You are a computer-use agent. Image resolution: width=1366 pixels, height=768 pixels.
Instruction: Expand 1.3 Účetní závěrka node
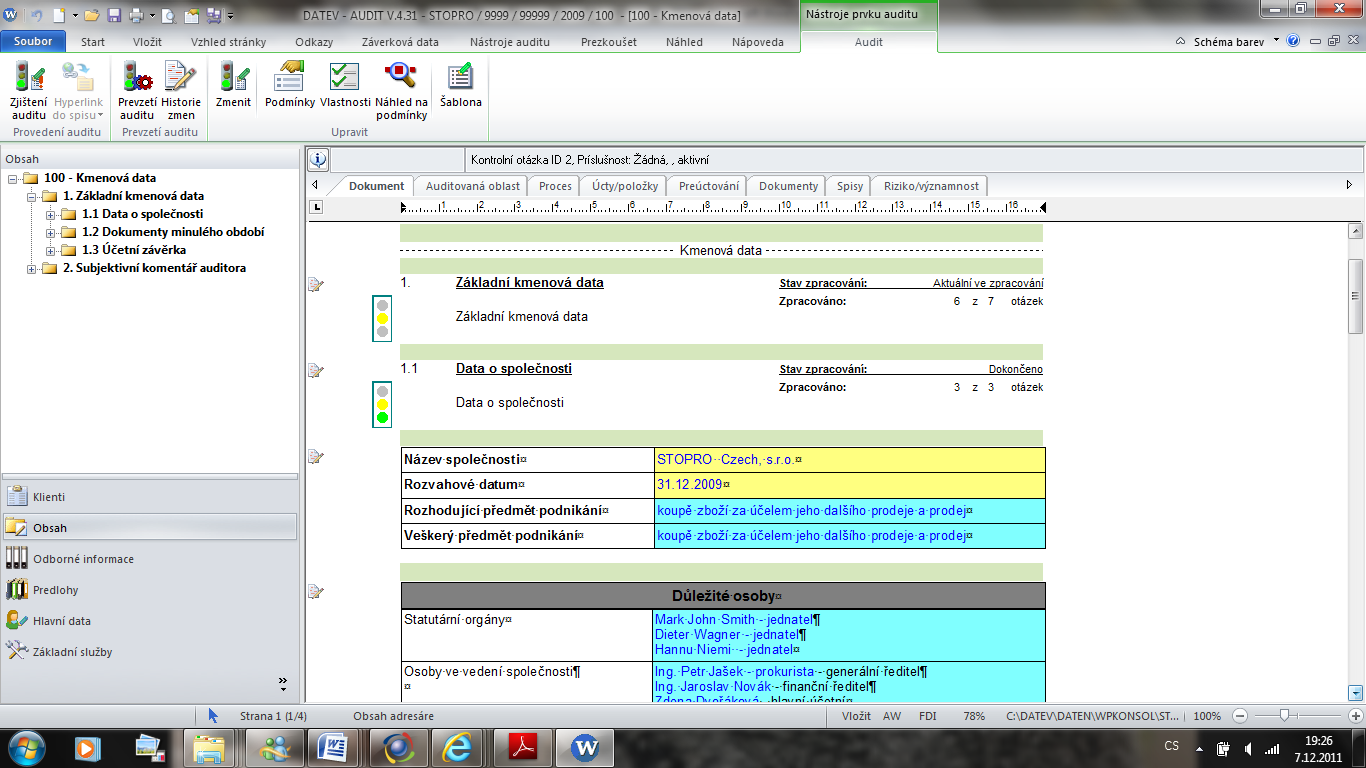tap(50, 251)
